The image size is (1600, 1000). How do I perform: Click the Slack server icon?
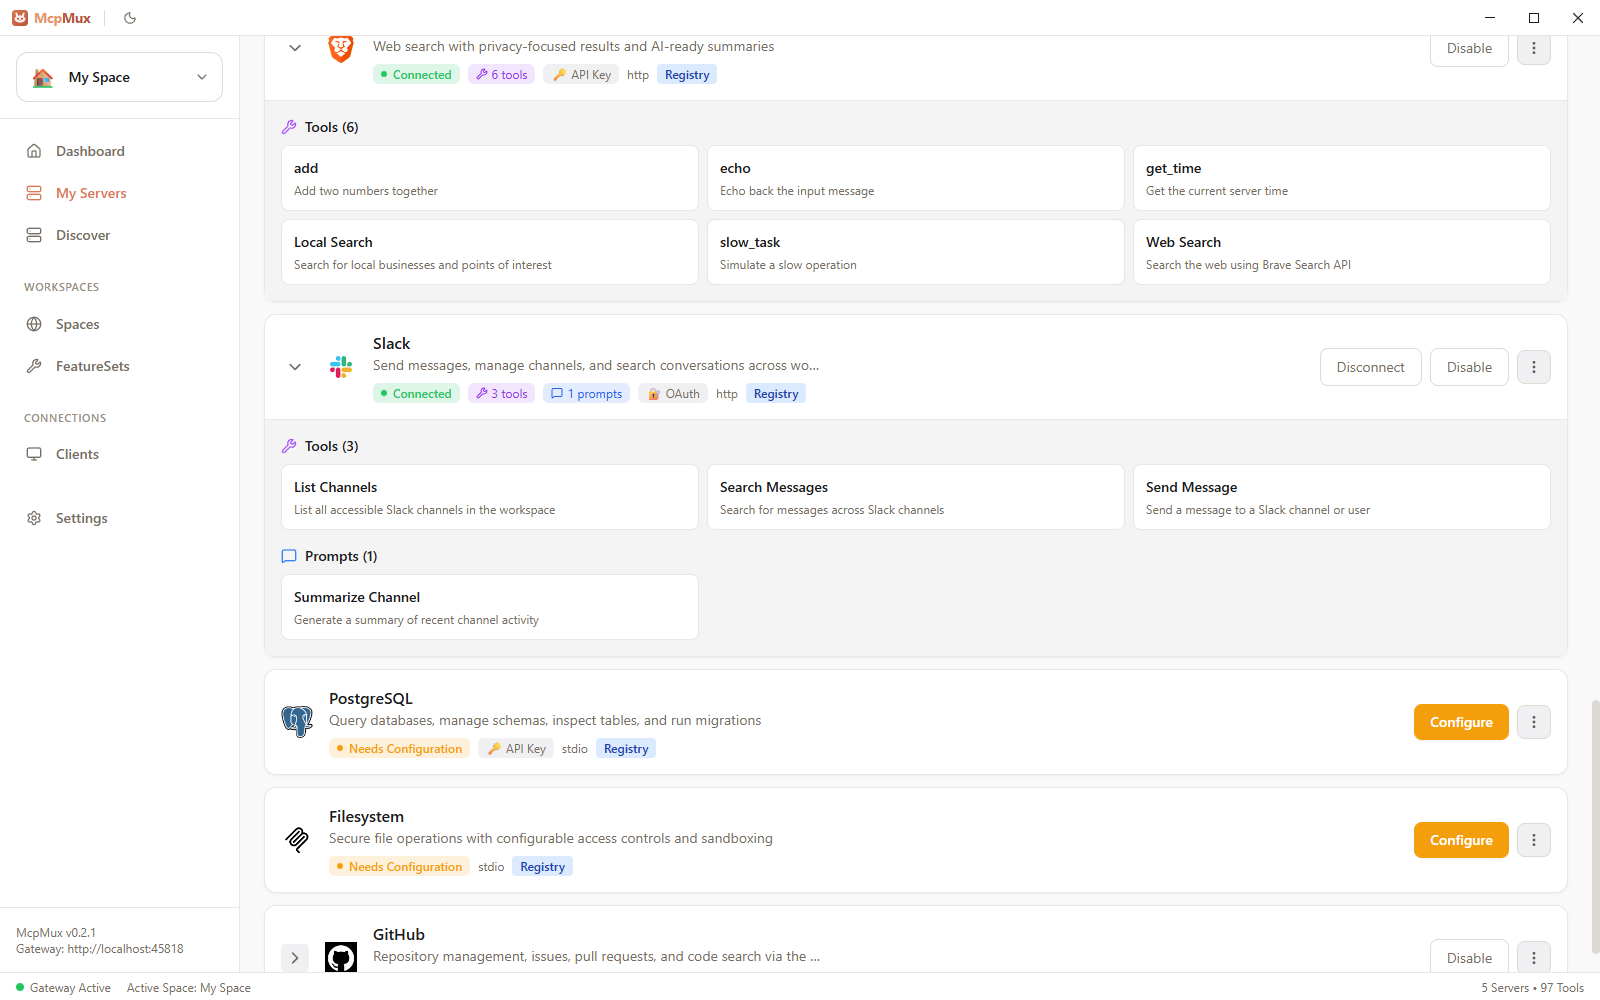341,366
